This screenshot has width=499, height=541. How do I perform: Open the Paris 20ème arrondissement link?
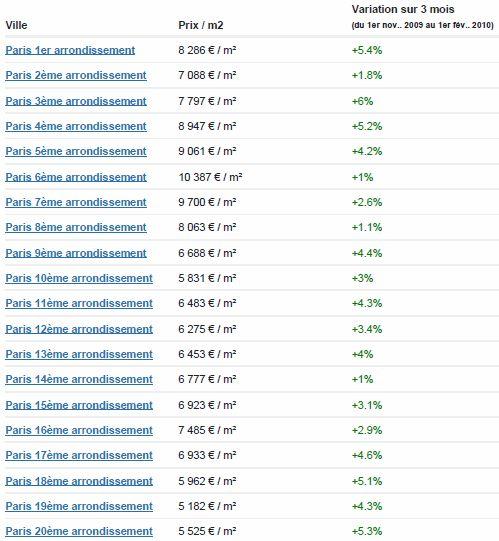(x=79, y=531)
